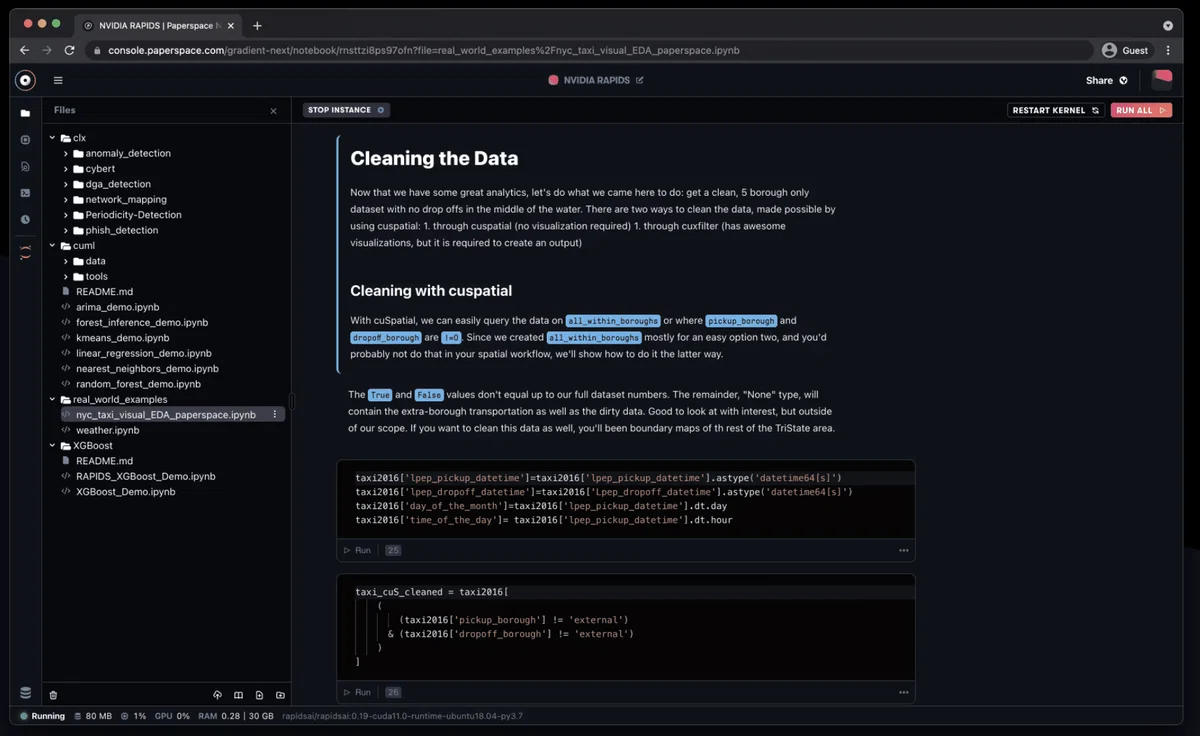The width and height of the screenshot is (1200, 736).
Task: Click the RAM 0.28 | 30 GB status
Action: point(236,716)
